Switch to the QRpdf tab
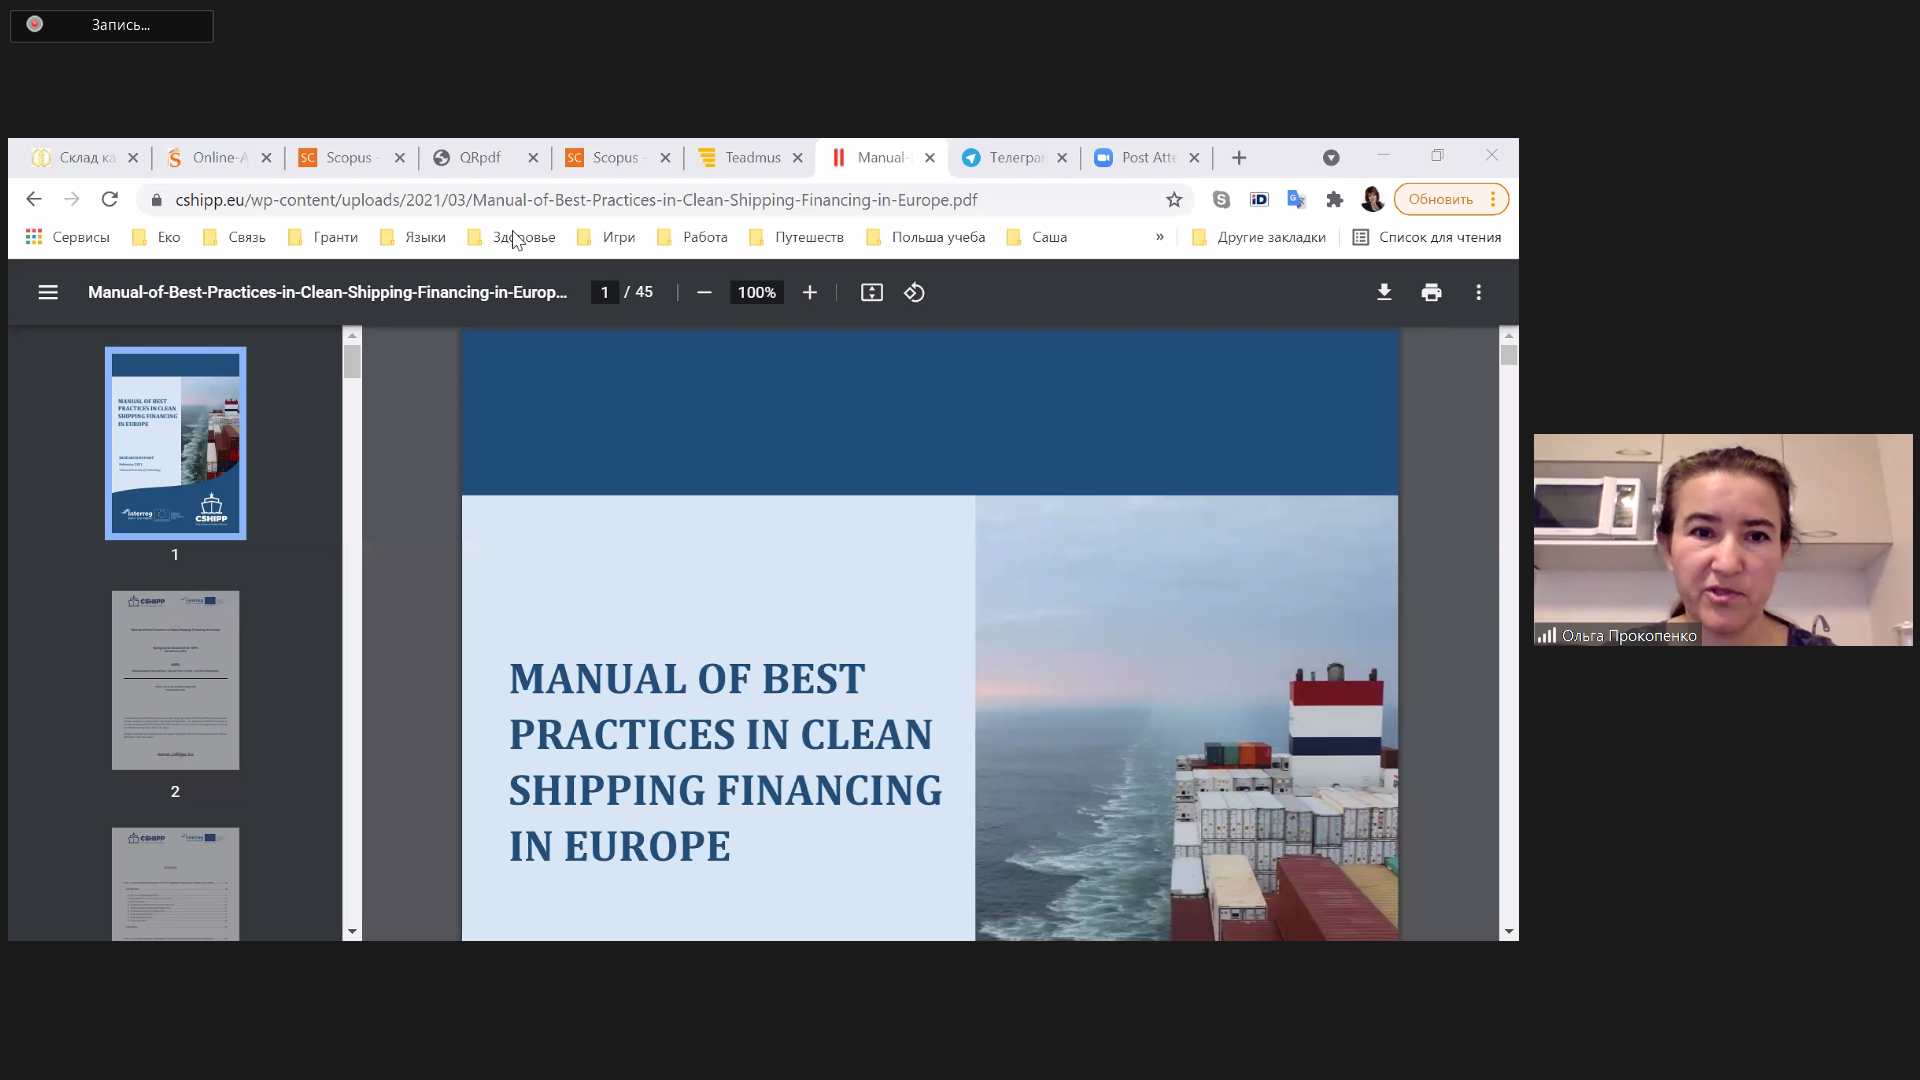 pyautogui.click(x=479, y=158)
